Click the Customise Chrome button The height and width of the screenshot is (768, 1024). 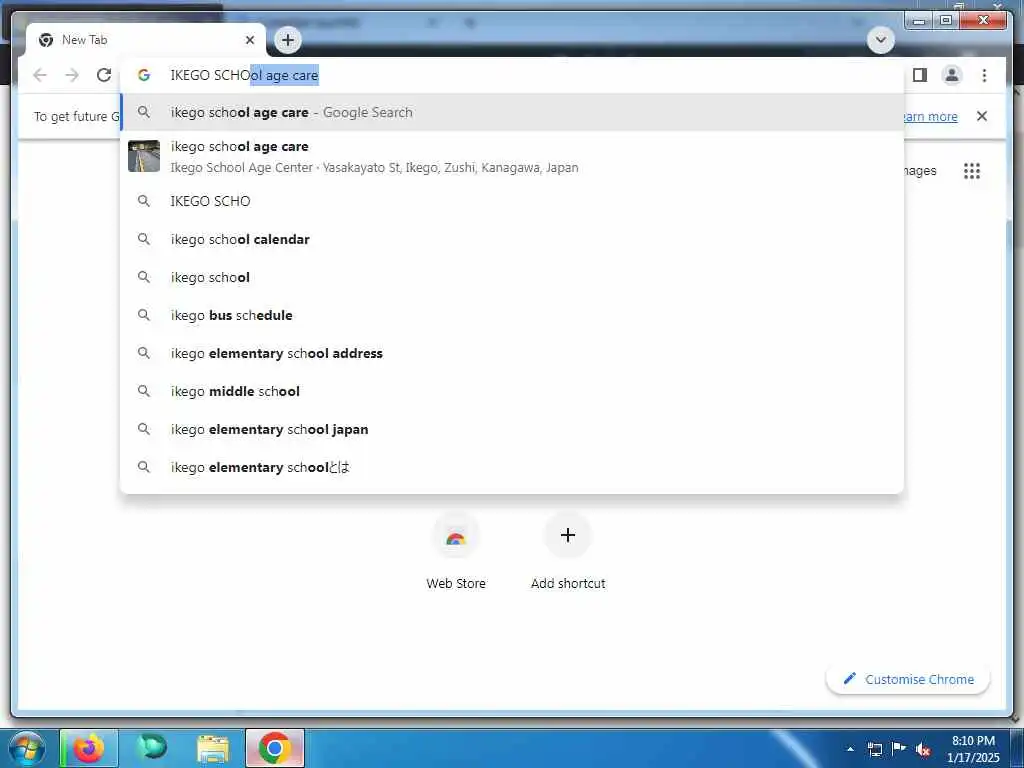(x=908, y=679)
